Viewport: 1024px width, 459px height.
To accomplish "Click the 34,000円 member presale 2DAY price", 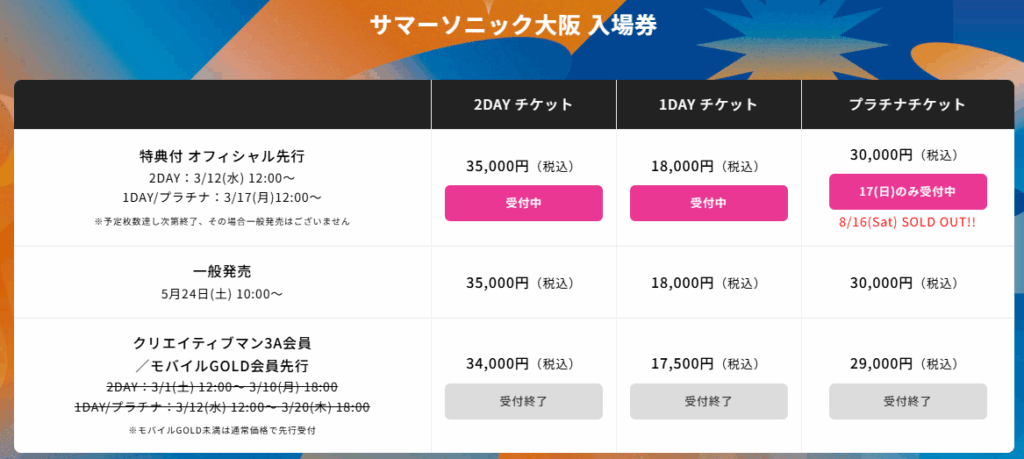I will coord(497,364).
